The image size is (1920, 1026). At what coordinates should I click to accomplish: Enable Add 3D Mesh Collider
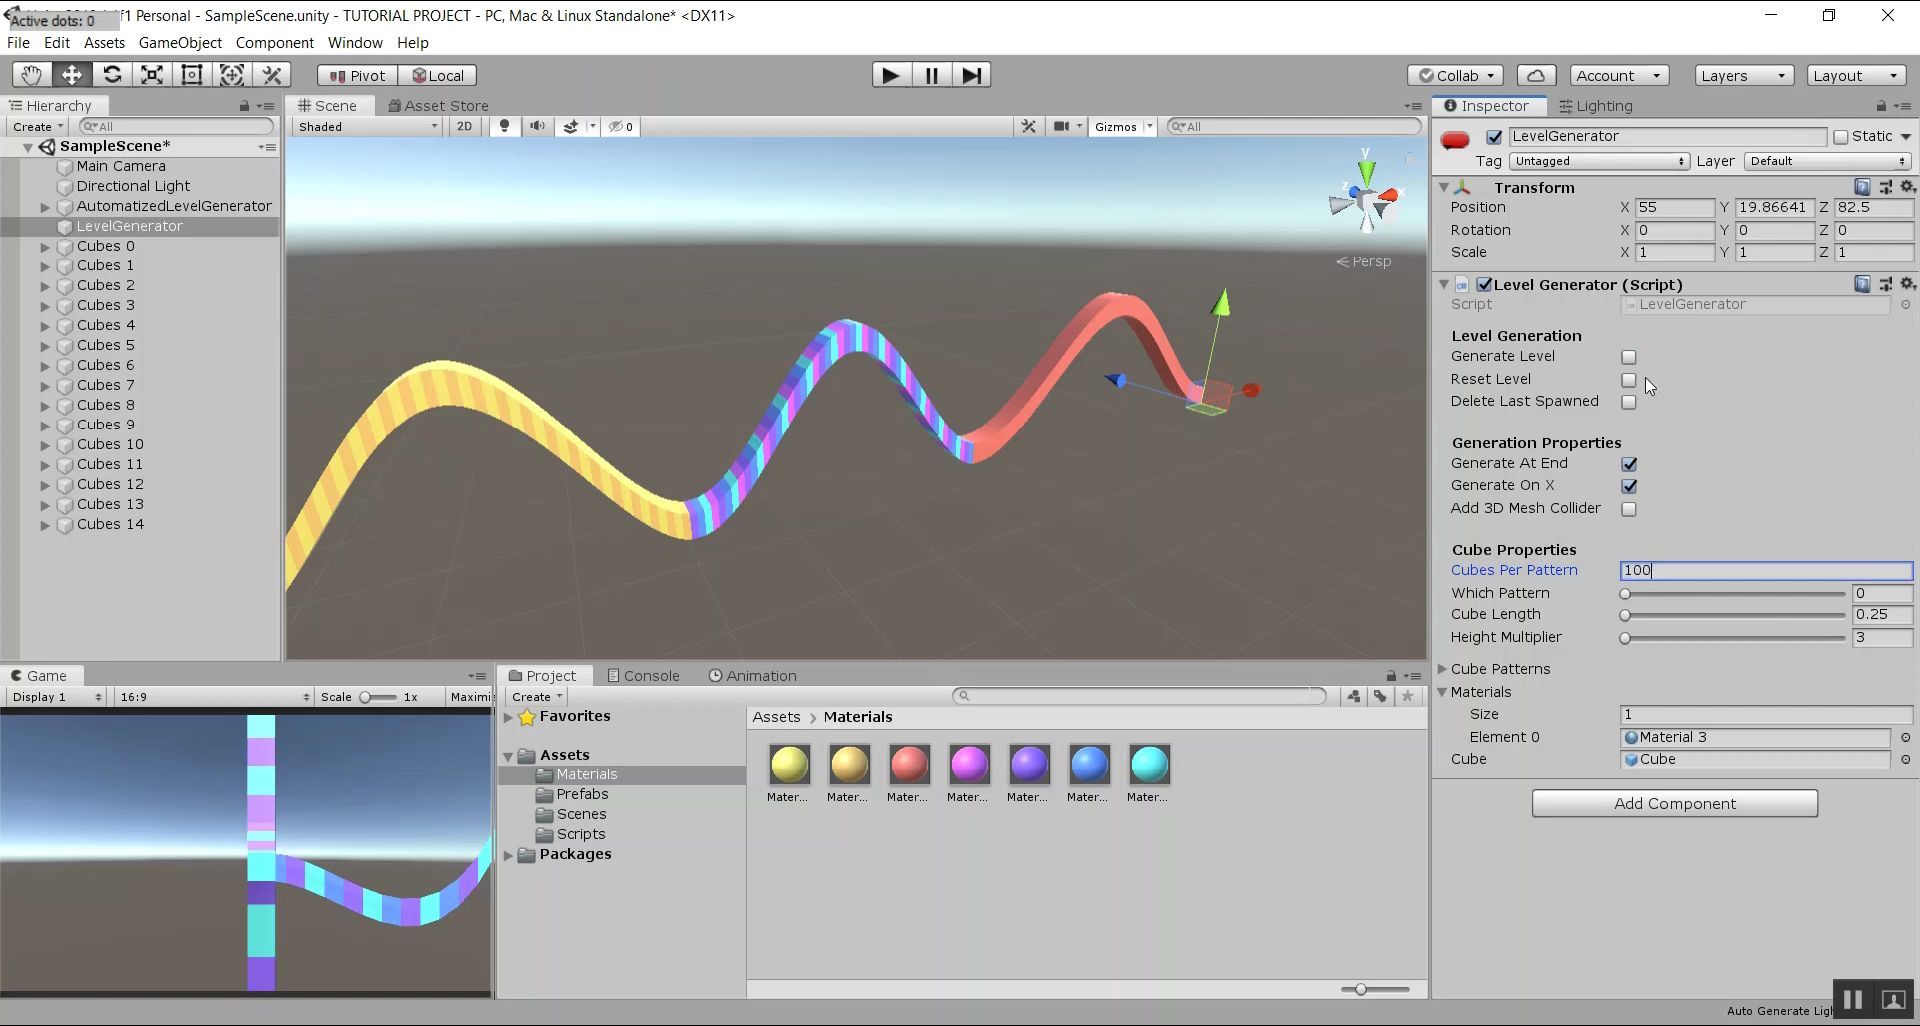point(1629,509)
